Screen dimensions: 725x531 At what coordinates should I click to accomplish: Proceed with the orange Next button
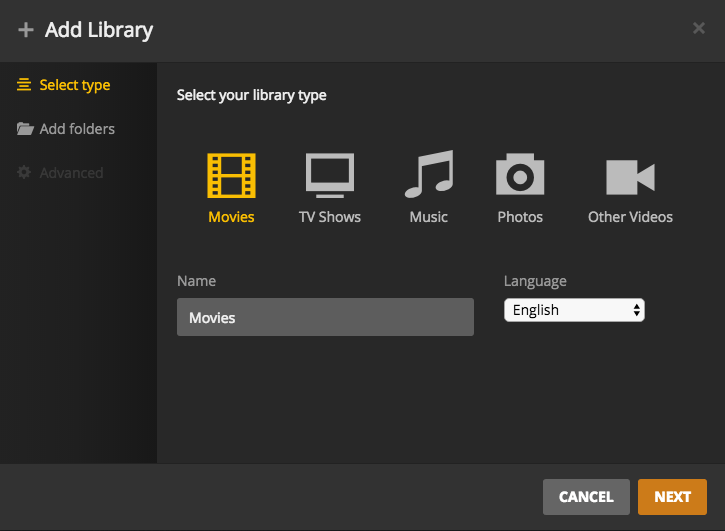tap(672, 497)
